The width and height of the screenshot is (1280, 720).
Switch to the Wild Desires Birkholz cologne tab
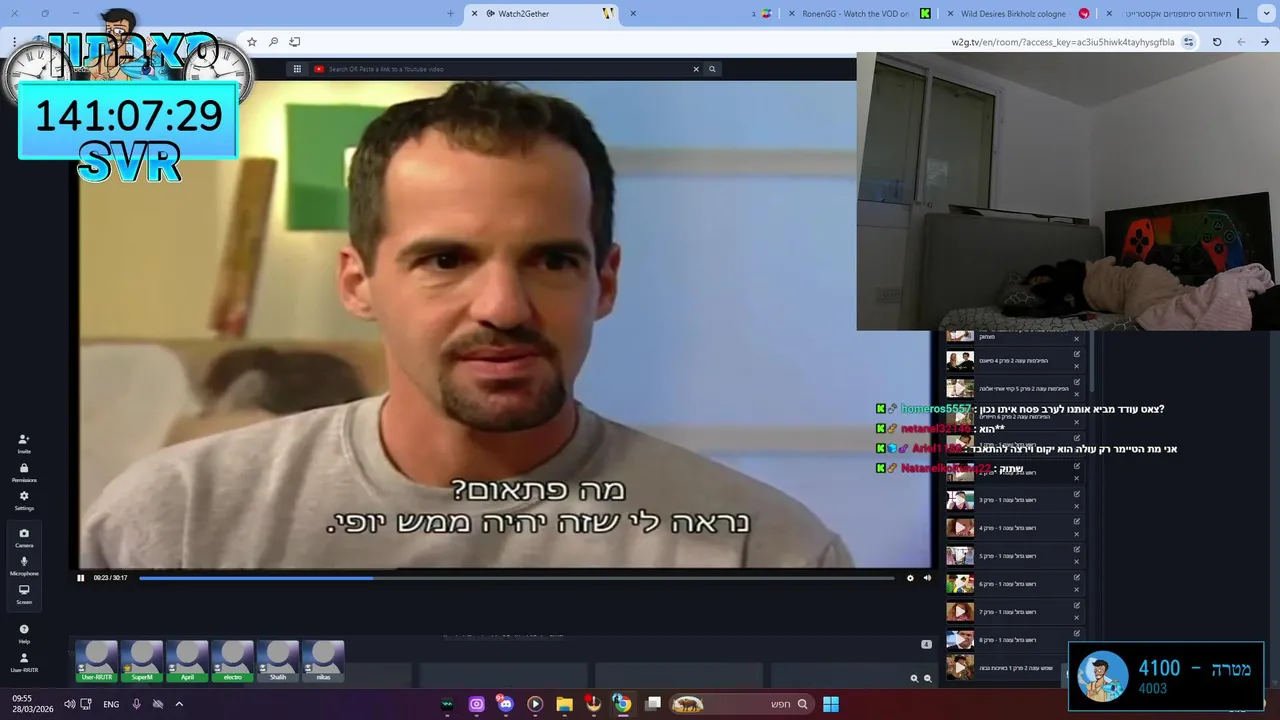pos(1022,13)
